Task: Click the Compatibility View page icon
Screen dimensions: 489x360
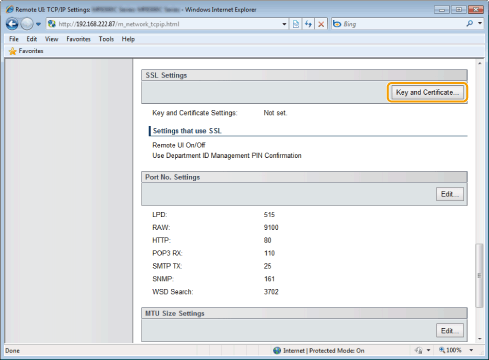Action: (296, 24)
